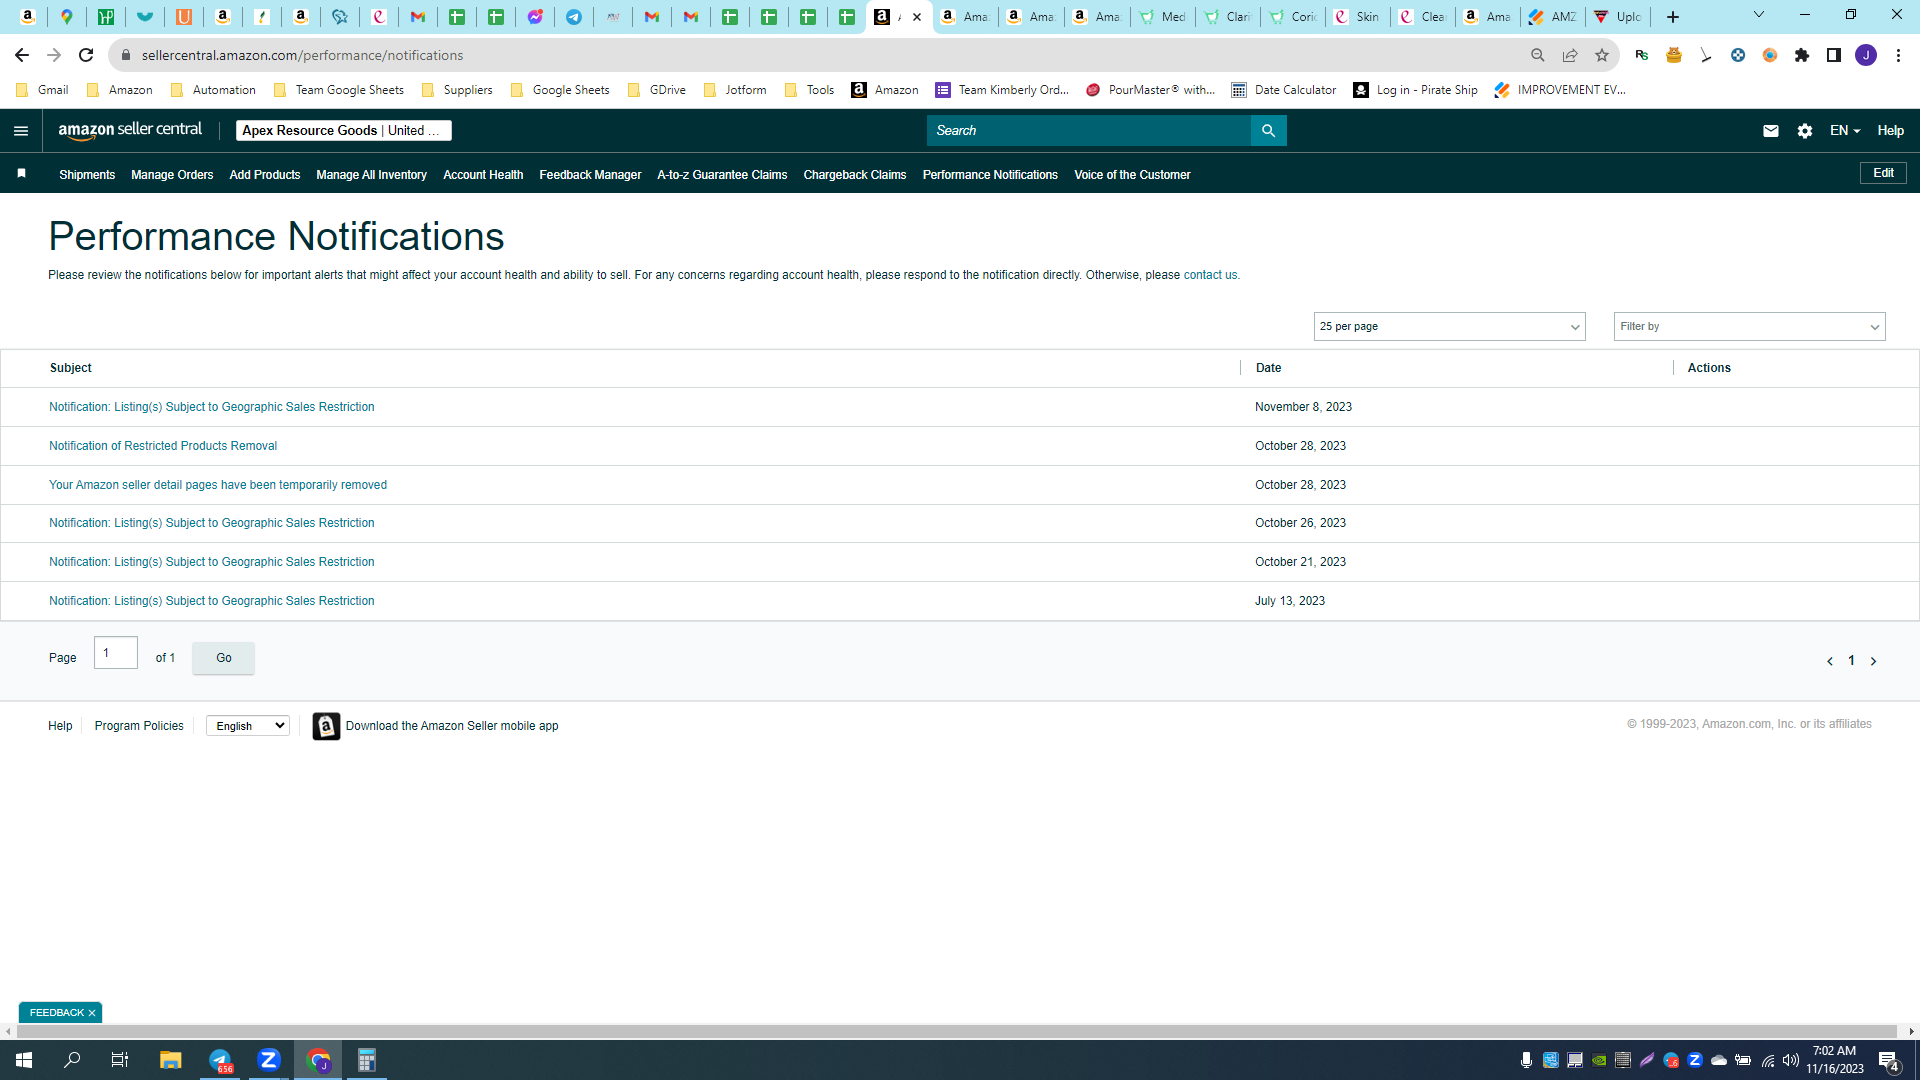Click the Edit button in nav bar
This screenshot has width=1920, height=1080.
click(1883, 173)
